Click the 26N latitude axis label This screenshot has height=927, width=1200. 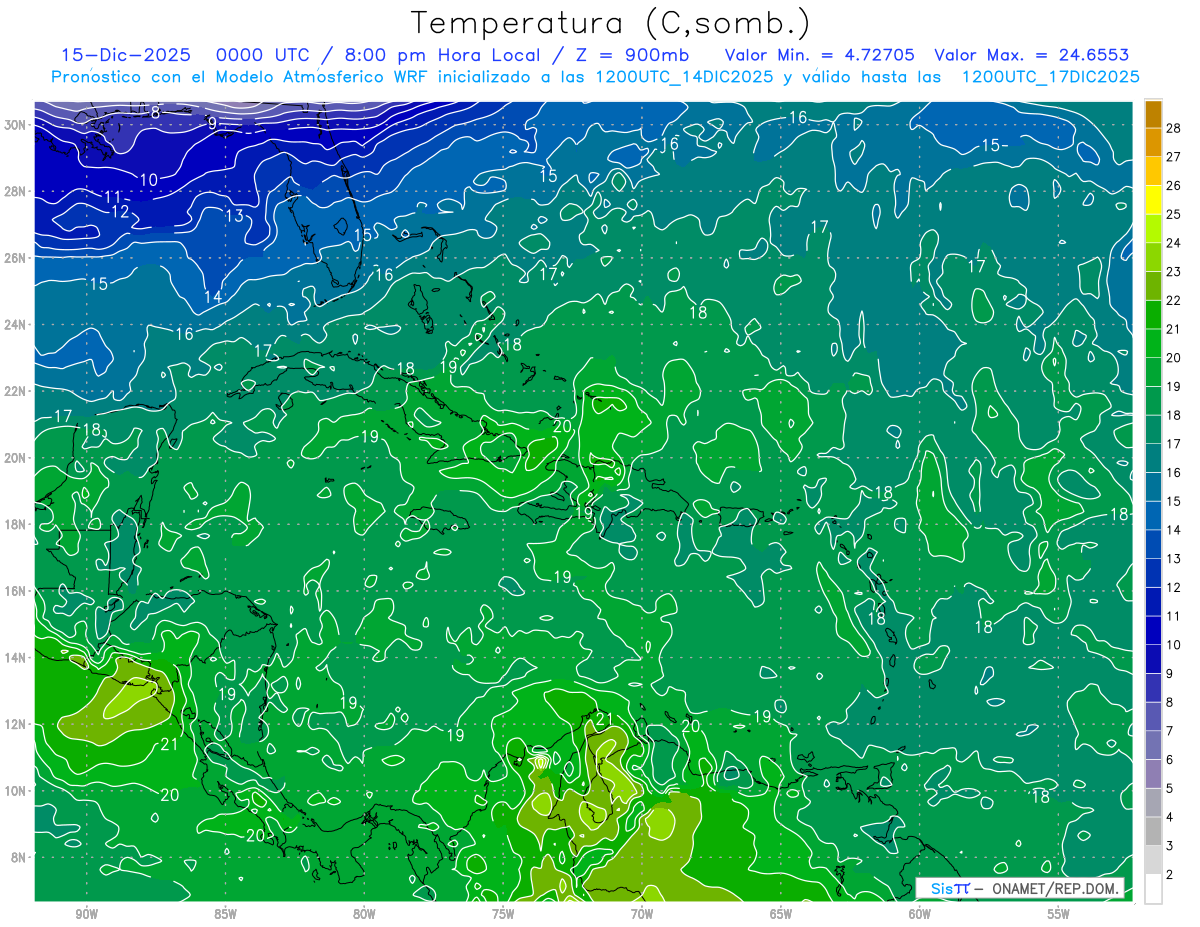(x=15, y=258)
